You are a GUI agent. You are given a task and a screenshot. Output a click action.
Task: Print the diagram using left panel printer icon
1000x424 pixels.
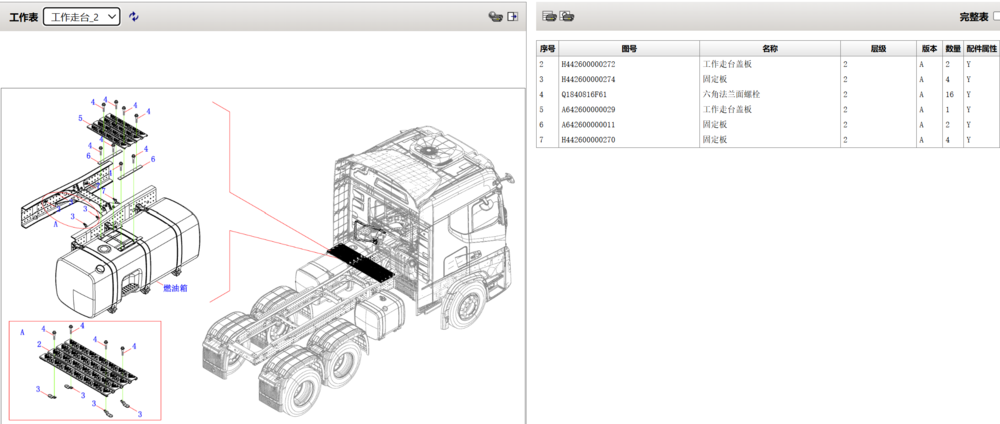(x=494, y=16)
